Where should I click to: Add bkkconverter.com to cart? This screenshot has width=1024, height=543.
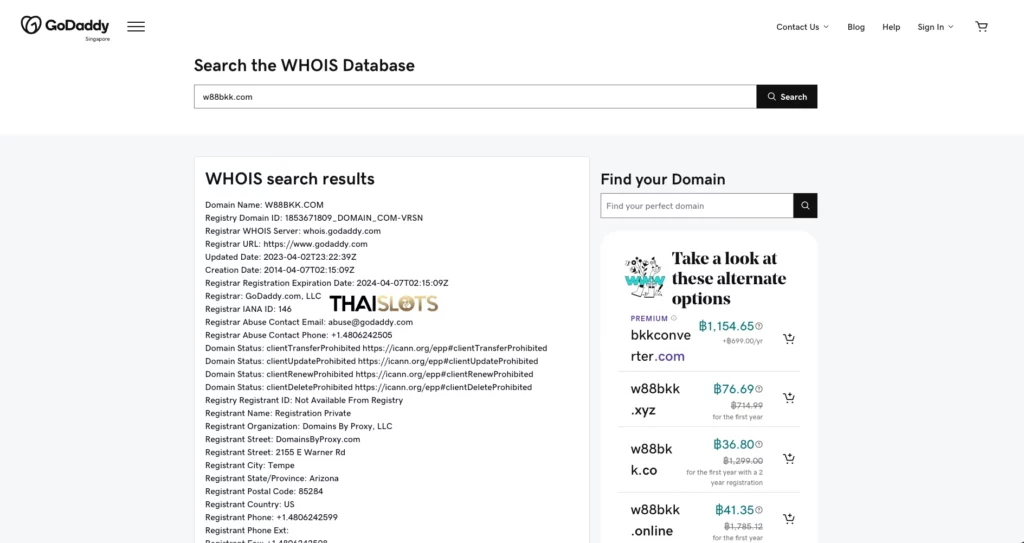pos(789,338)
